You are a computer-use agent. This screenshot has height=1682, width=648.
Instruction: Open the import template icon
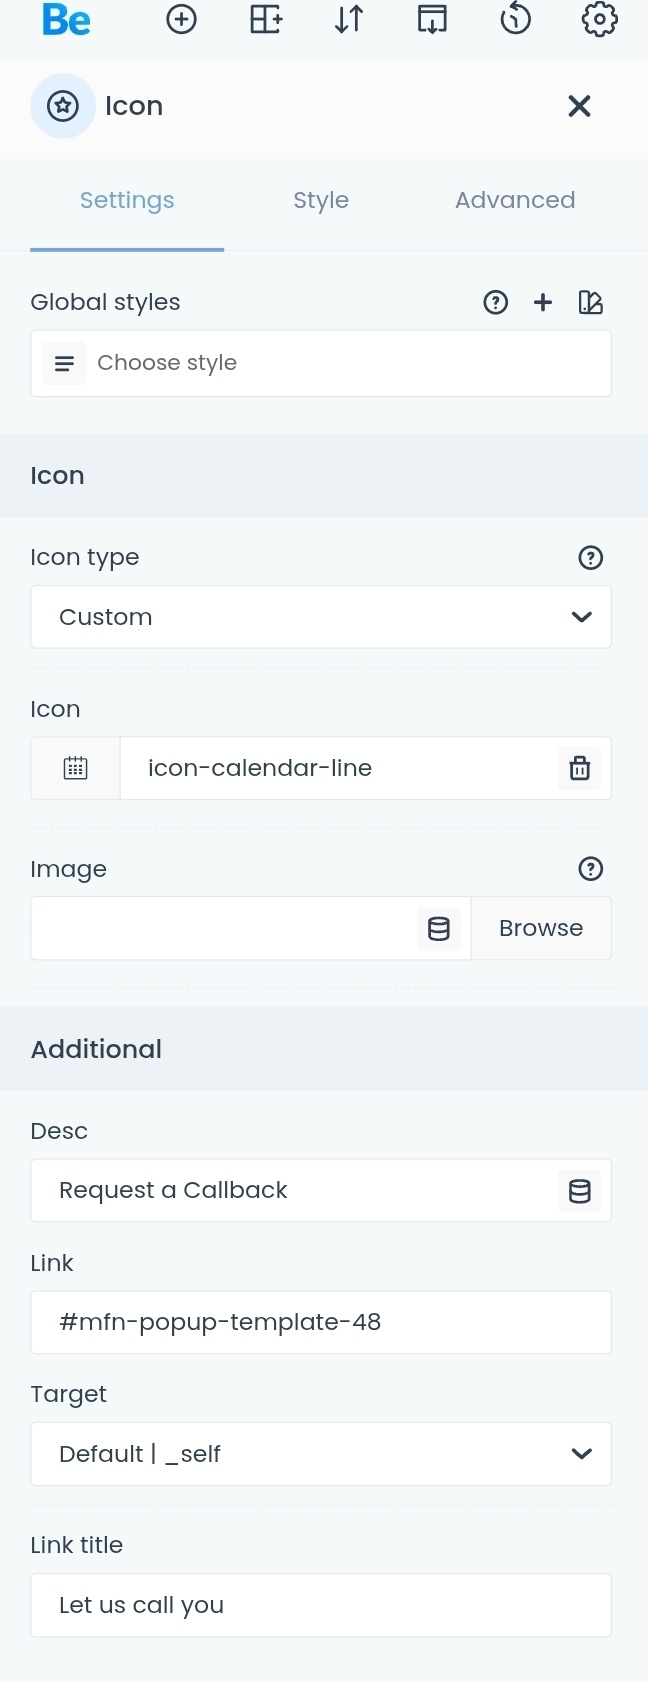pyautogui.click(x=432, y=20)
